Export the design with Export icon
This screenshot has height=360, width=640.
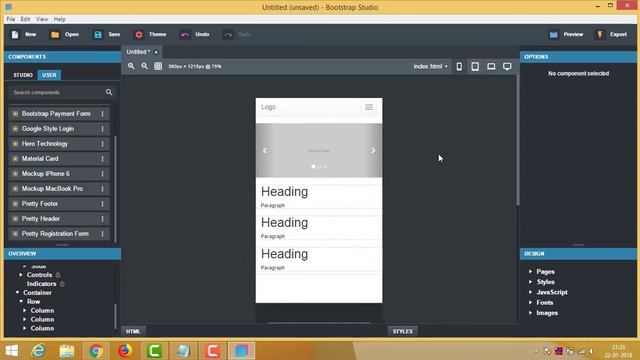click(x=600, y=35)
